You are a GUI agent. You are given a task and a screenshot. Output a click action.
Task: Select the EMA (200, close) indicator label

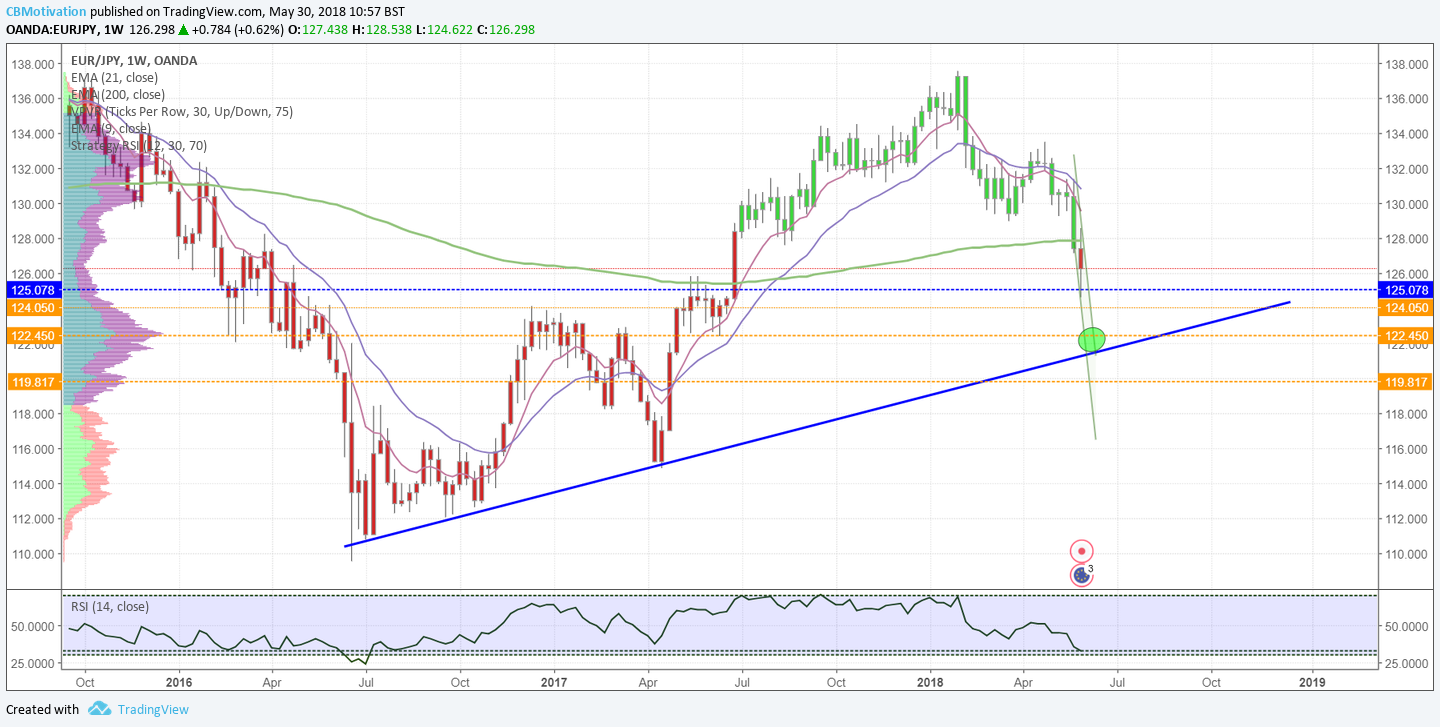pos(118,95)
